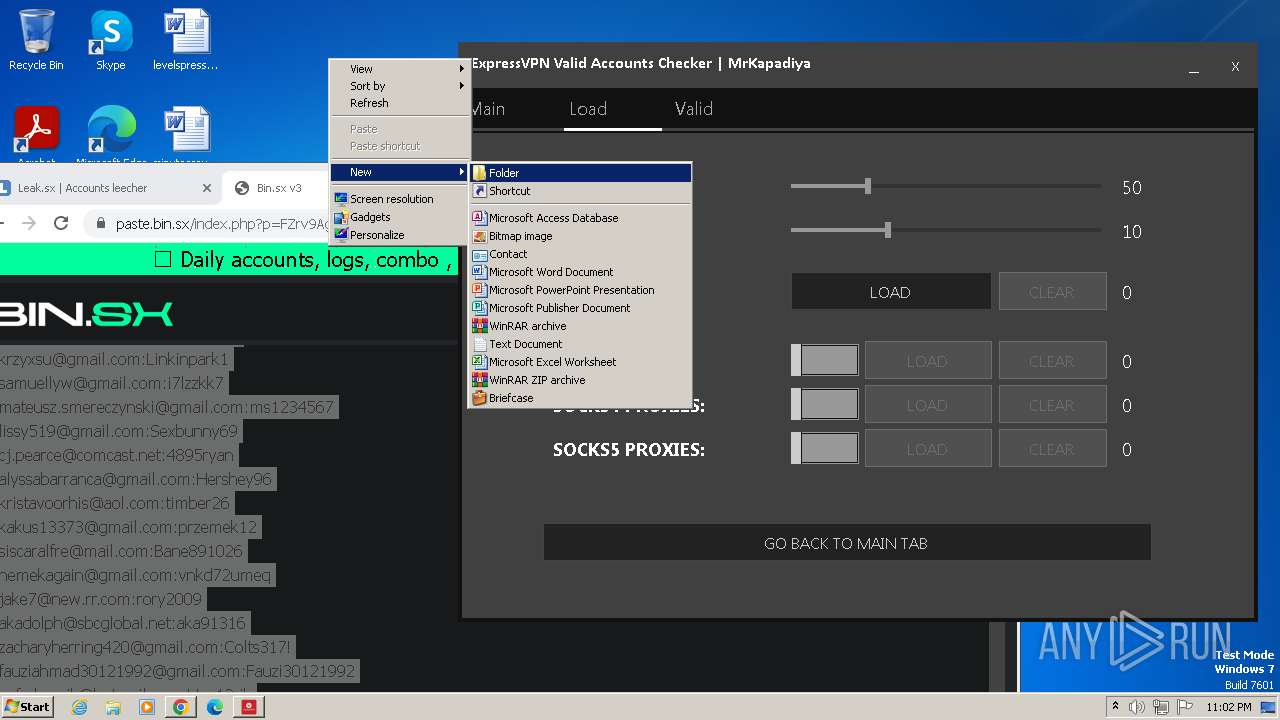Toggle the switch in the row above SOCKS5
Viewport: 1280px width, 720px height.
coord(825,404)
